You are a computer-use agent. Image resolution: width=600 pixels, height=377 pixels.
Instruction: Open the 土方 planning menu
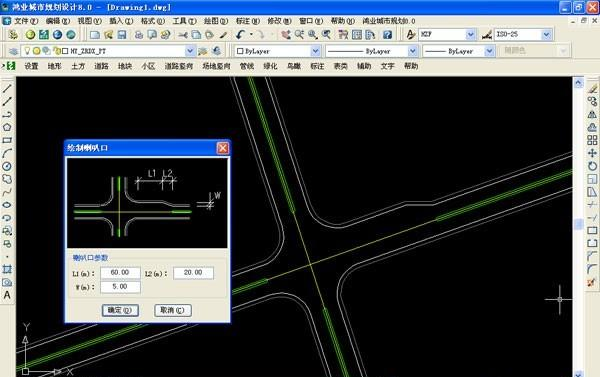click(x=78, y=66)
